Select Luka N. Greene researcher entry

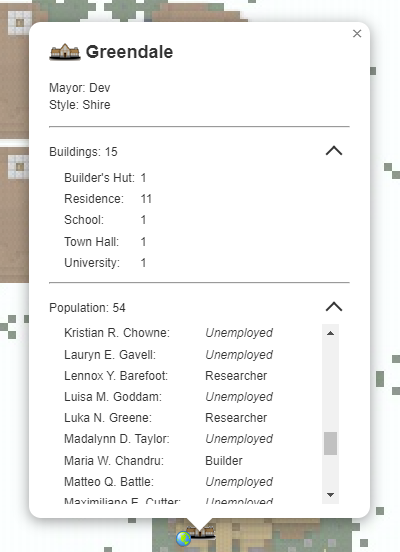click(x=165, y=418)
